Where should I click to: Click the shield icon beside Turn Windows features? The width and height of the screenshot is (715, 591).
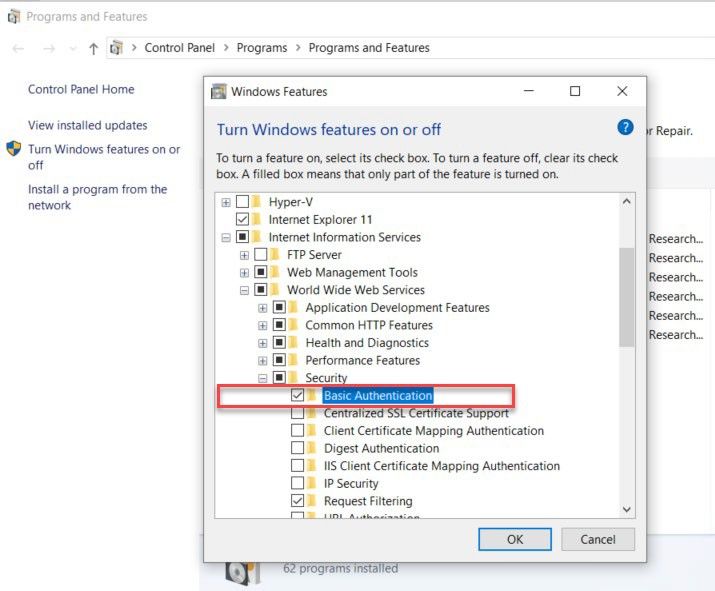point(14,148)
